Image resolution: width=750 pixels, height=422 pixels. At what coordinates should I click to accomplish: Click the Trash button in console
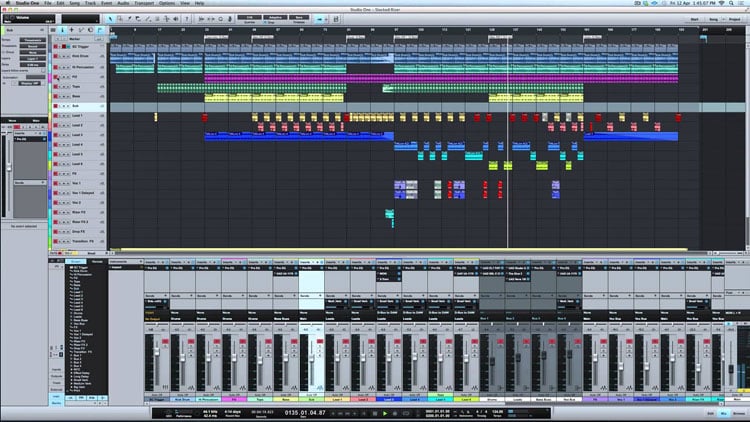pos(56,383)
